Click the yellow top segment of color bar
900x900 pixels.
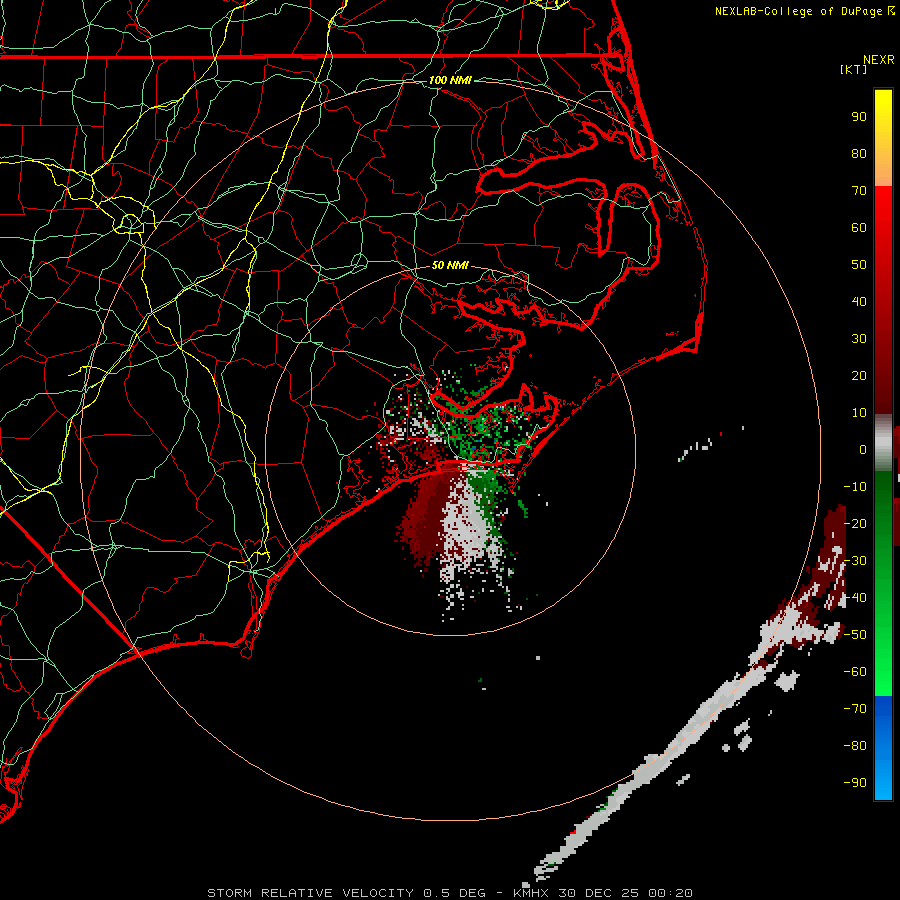pos(883,138)
